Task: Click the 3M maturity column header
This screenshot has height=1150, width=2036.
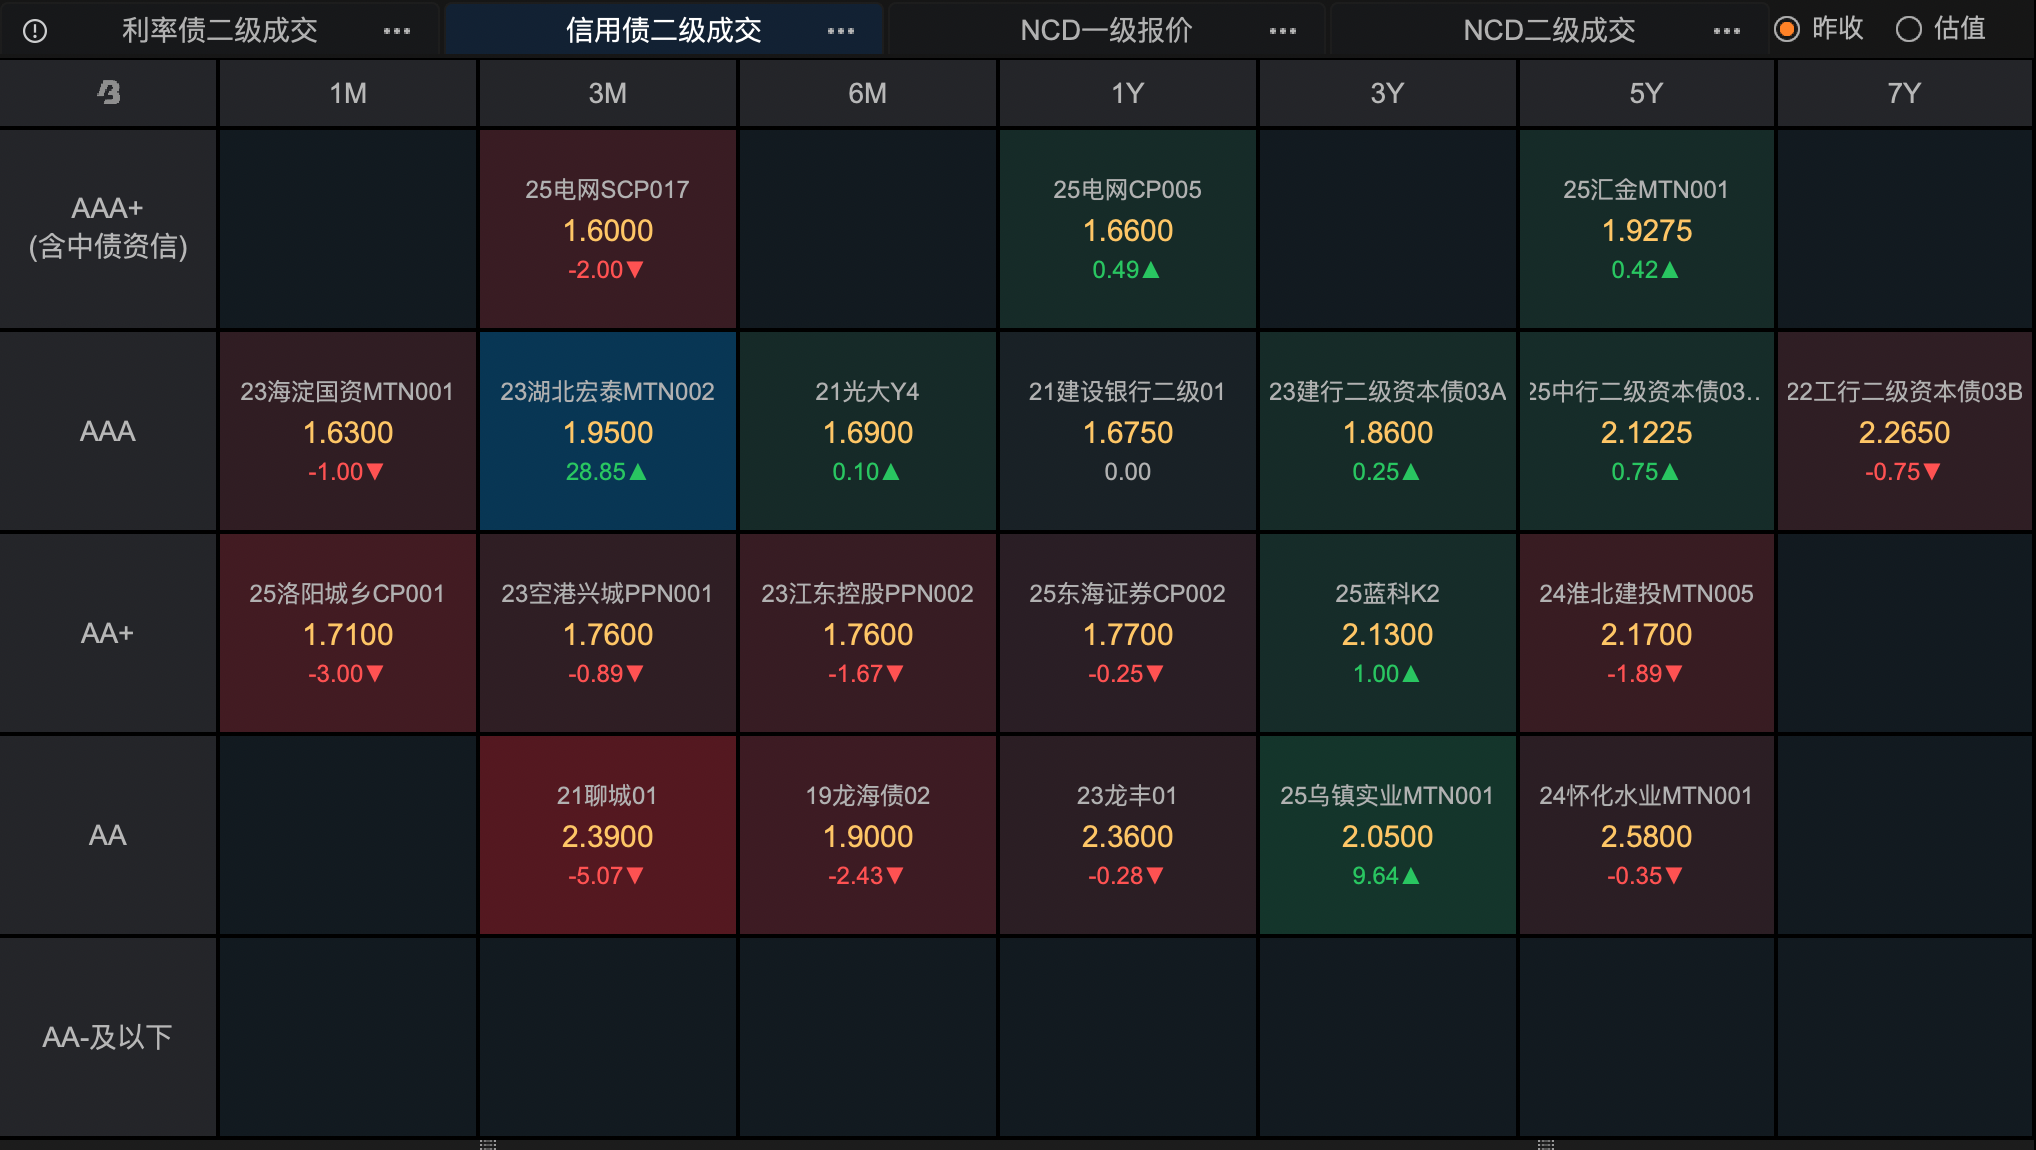Action: click(x=607, y=93)
